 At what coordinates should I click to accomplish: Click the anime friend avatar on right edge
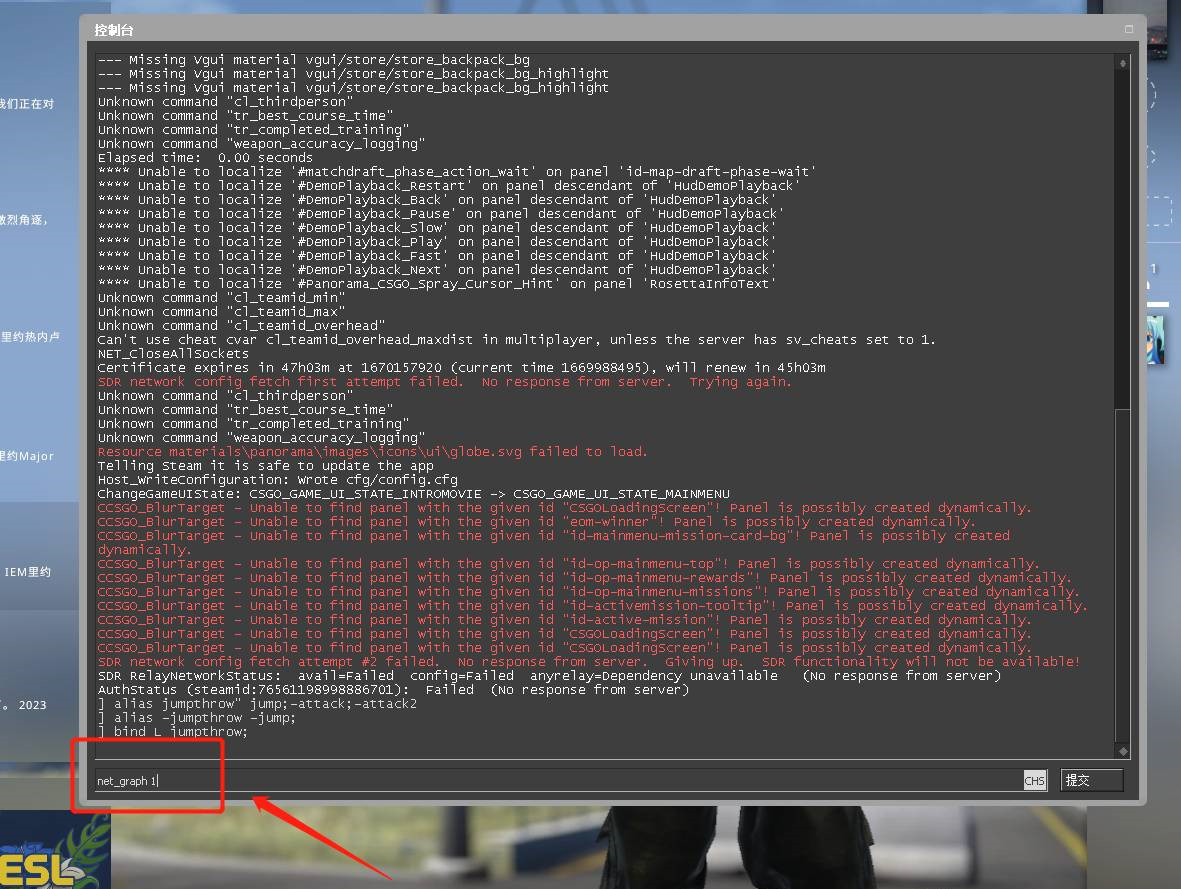pyautogui.click(x=1155, y=340)
